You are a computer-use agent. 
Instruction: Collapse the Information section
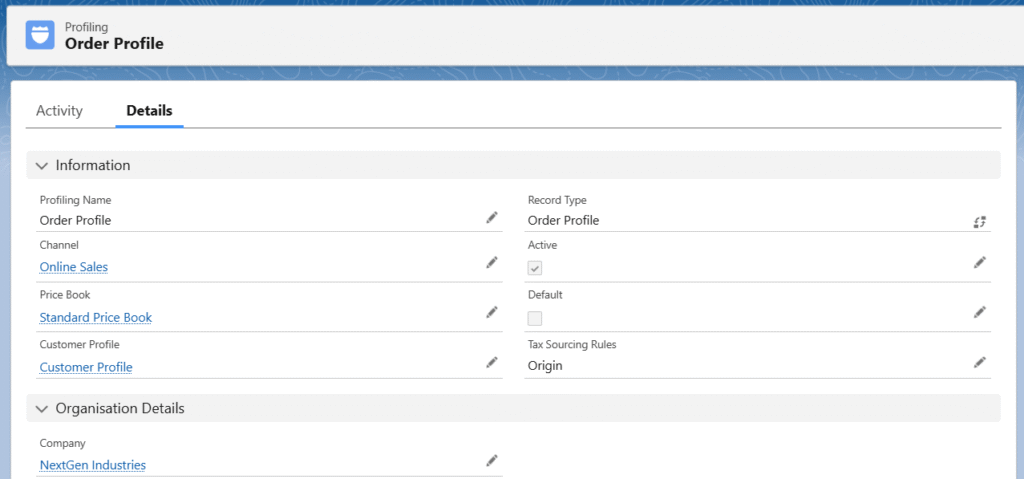[x=42, y=165]
